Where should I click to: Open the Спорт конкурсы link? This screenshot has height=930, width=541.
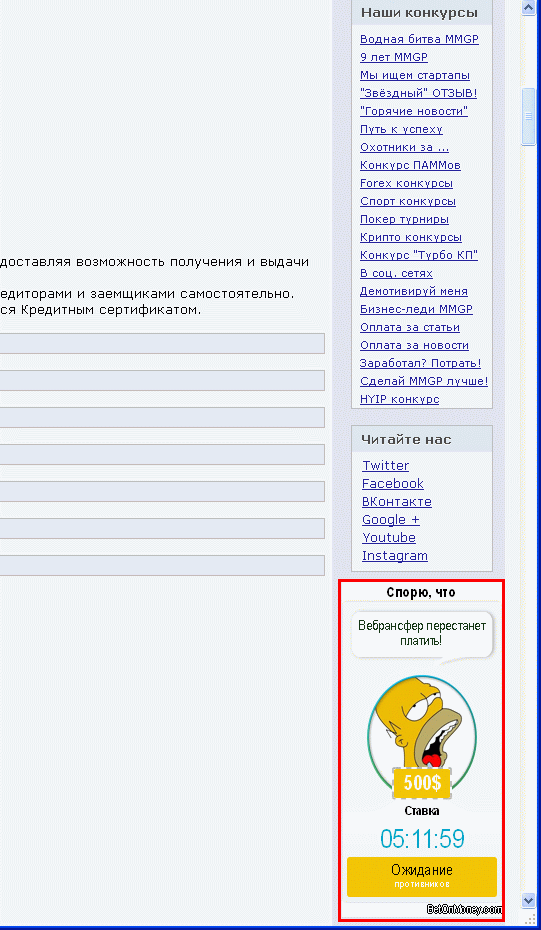(x=408, y=202)
